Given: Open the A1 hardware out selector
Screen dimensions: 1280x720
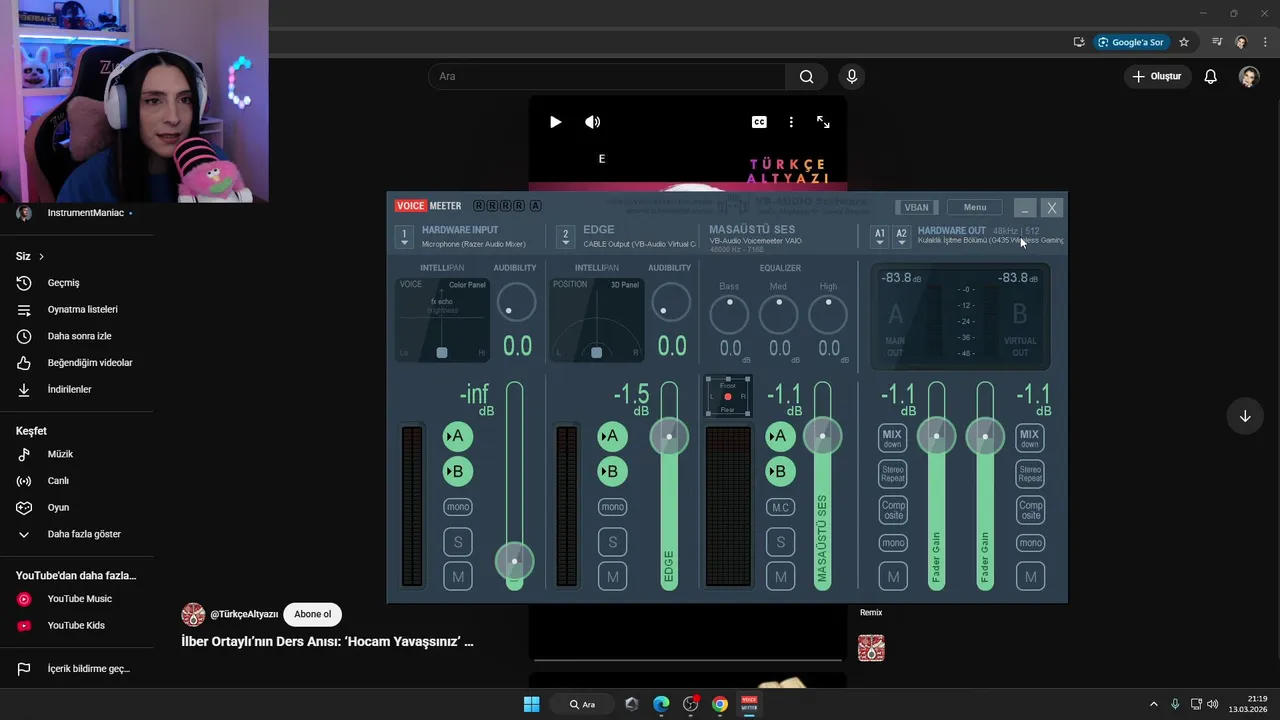Looking at the screenshot, I should pyautogui.click(x=880, y=237).
